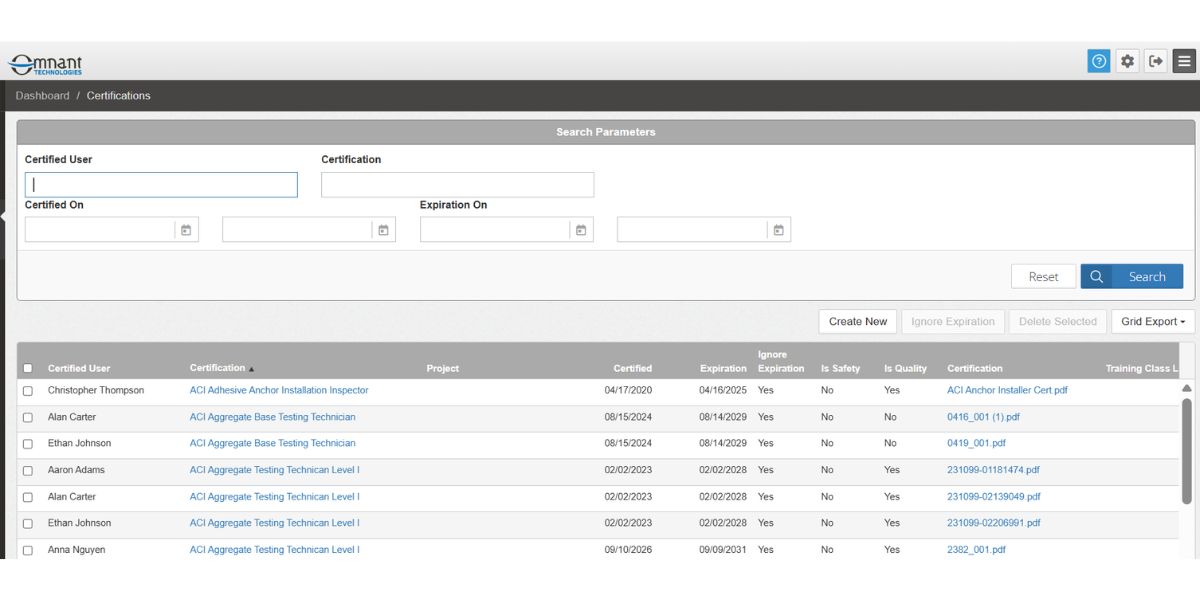Check Ethan Johnson Testing Level I row checkbox

tap(28, 523)
